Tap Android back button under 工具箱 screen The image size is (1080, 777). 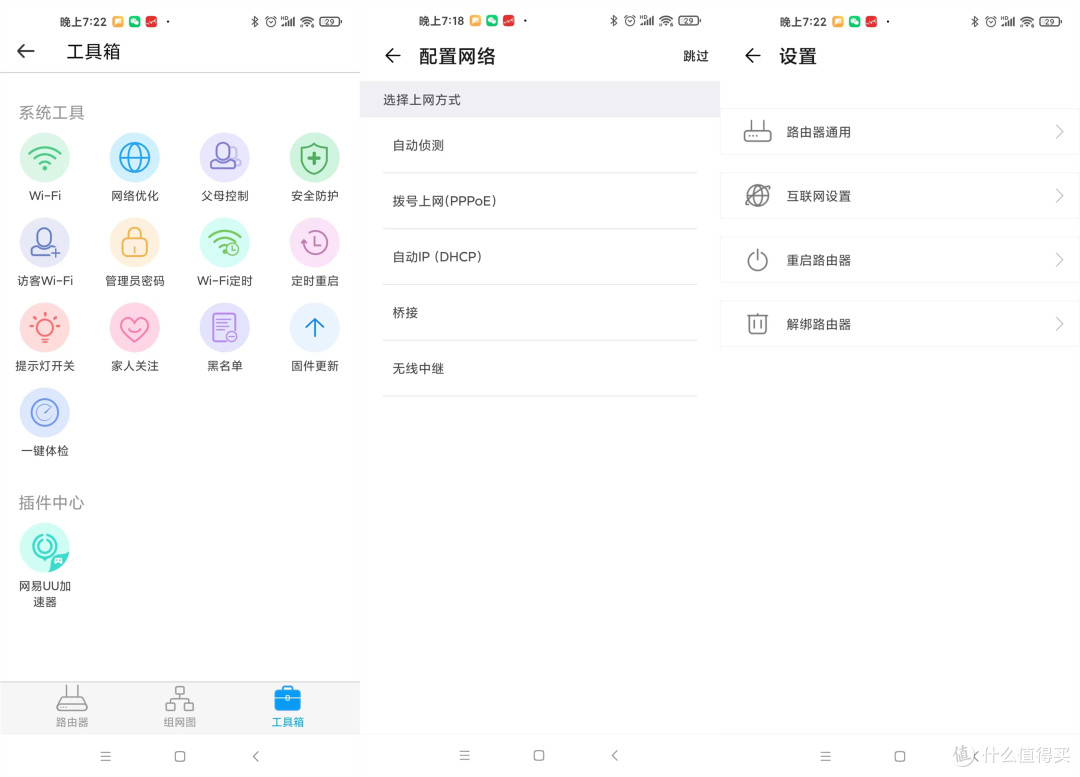[256, 756]
